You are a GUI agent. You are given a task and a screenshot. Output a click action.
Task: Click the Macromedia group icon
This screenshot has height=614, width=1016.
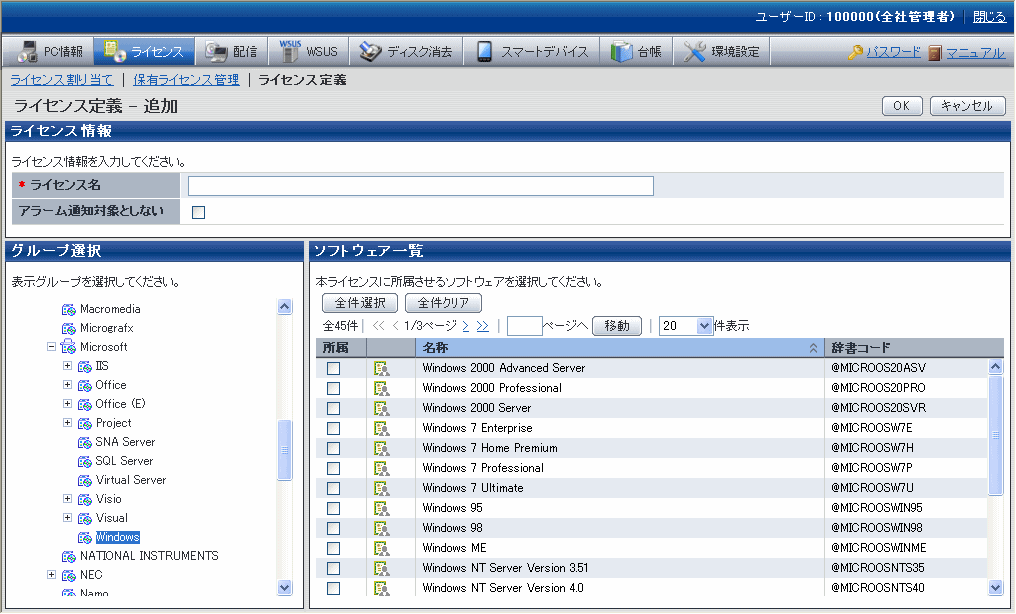(x=69, y=310)
